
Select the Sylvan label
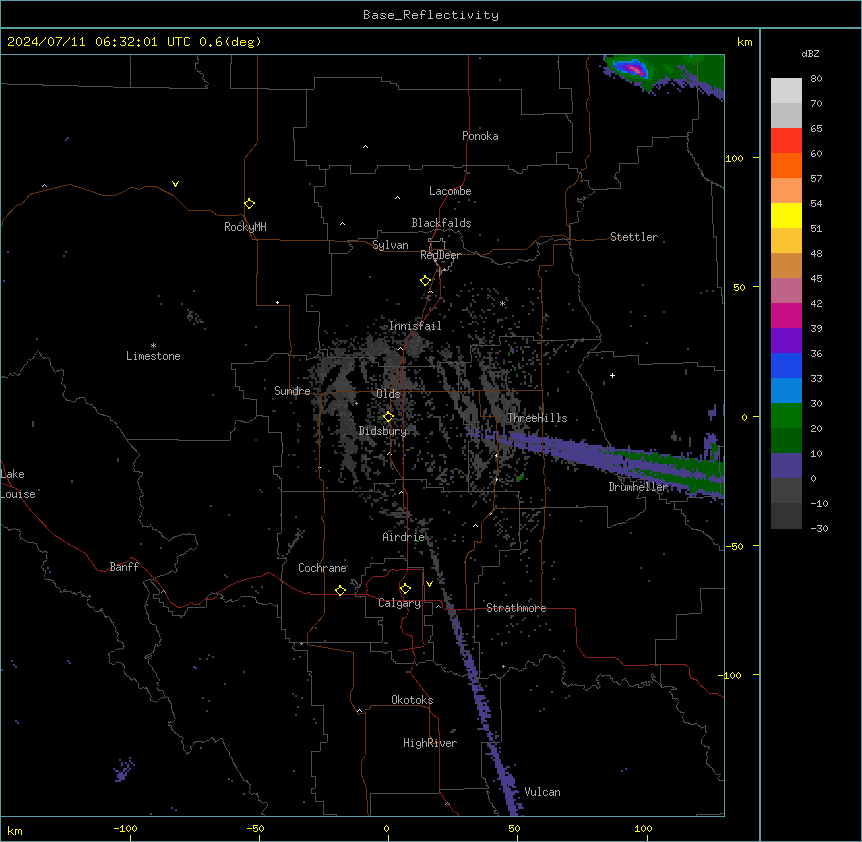pos(390,245)
